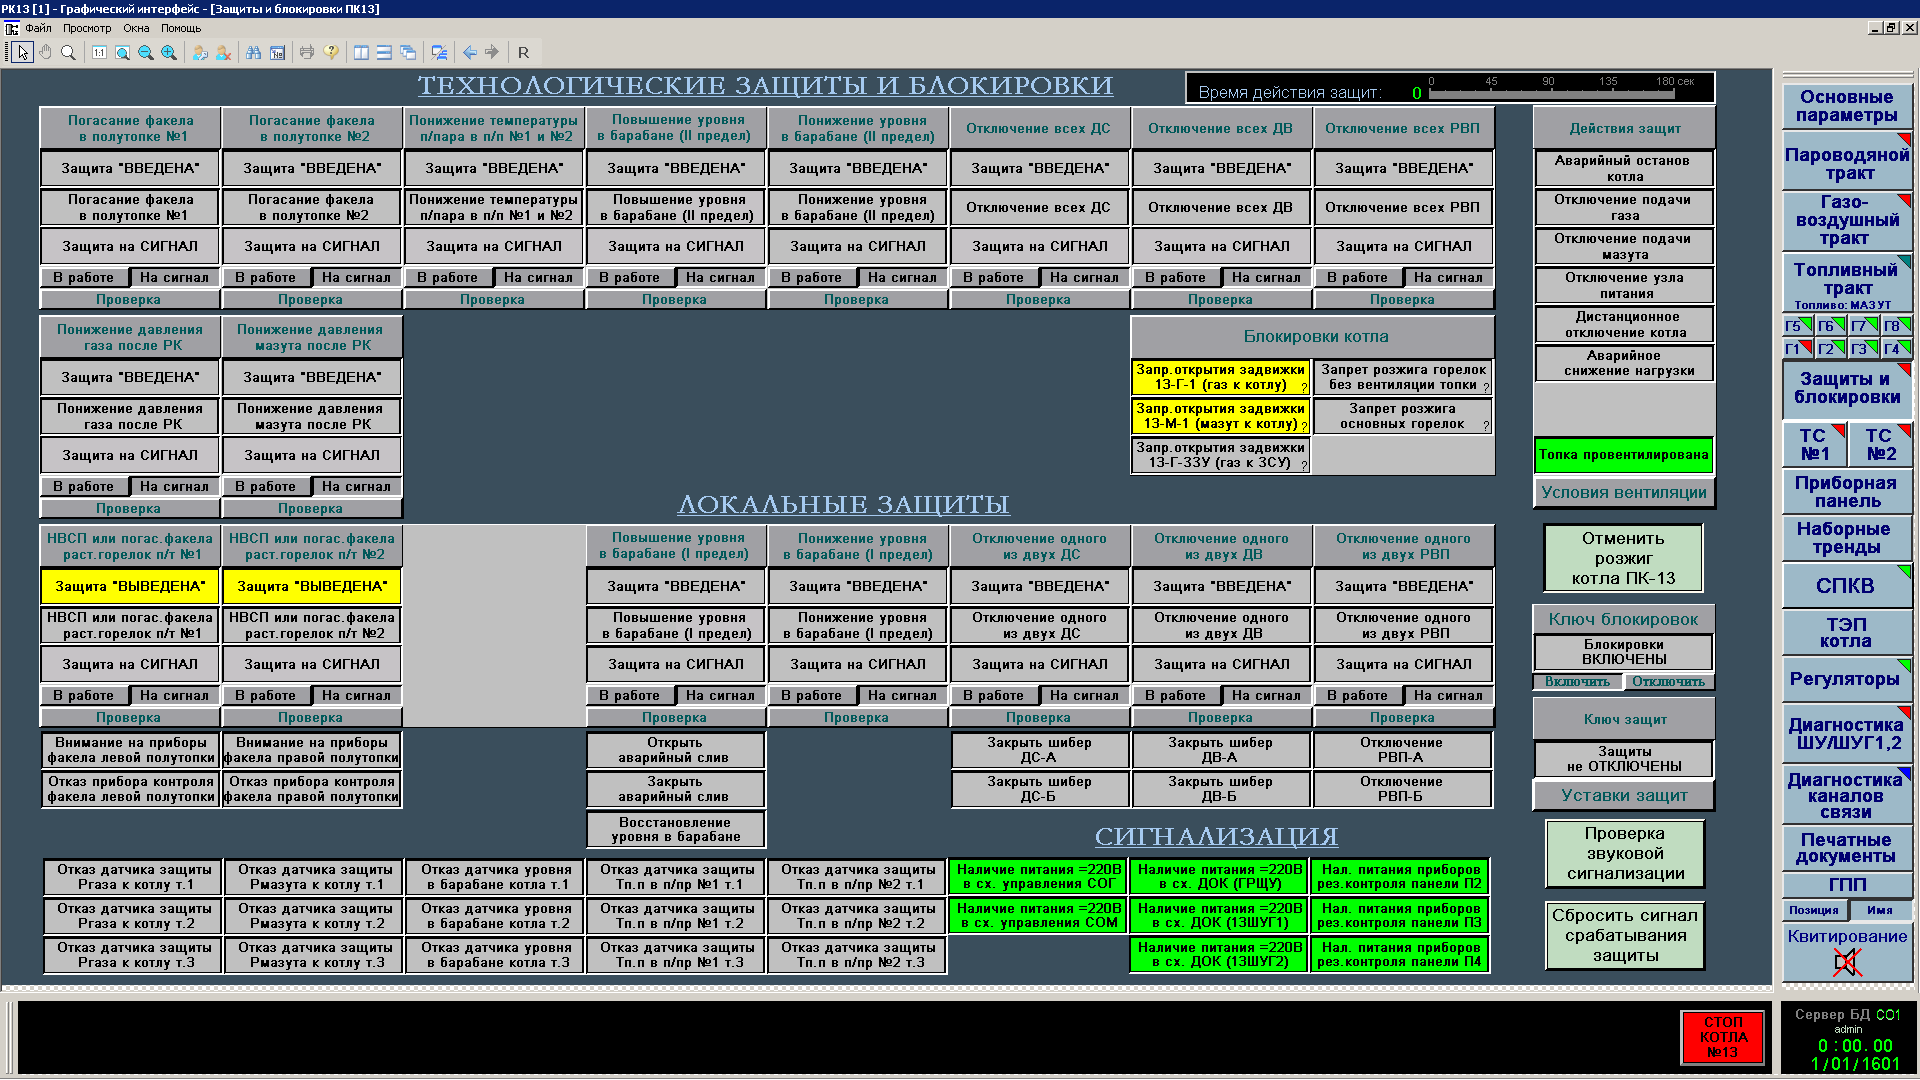
Task: Click Отключить under Ключ блокировок
Action: click(x=1668, y=682)
